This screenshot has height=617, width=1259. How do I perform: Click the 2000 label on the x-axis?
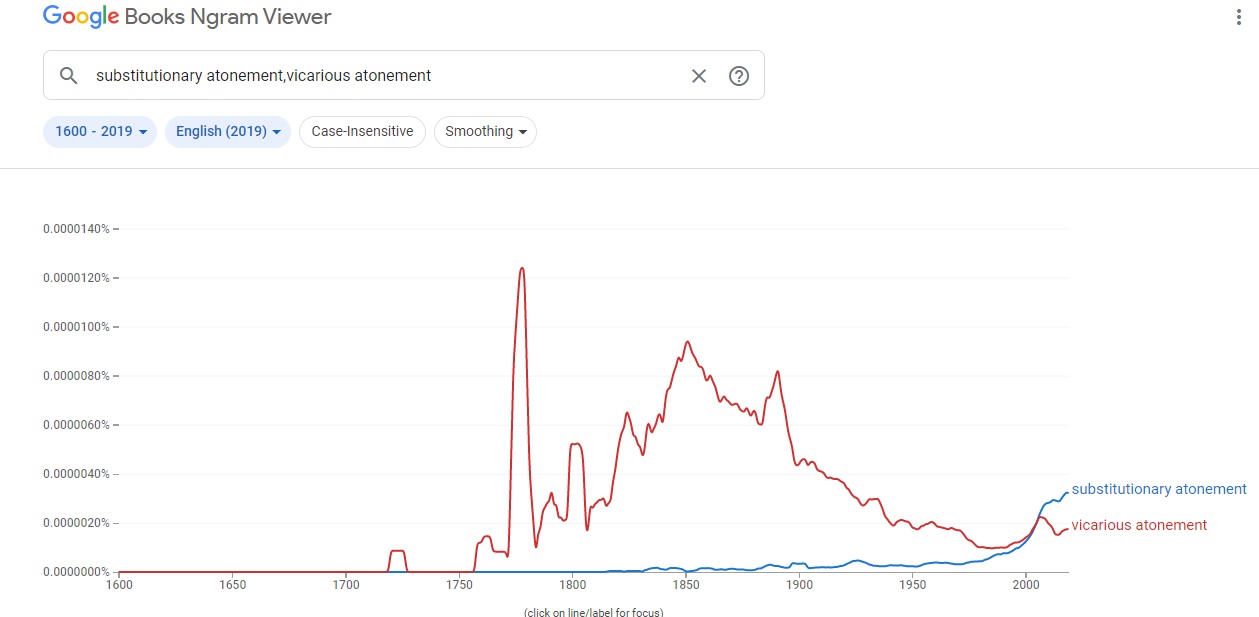[1025, 584]
